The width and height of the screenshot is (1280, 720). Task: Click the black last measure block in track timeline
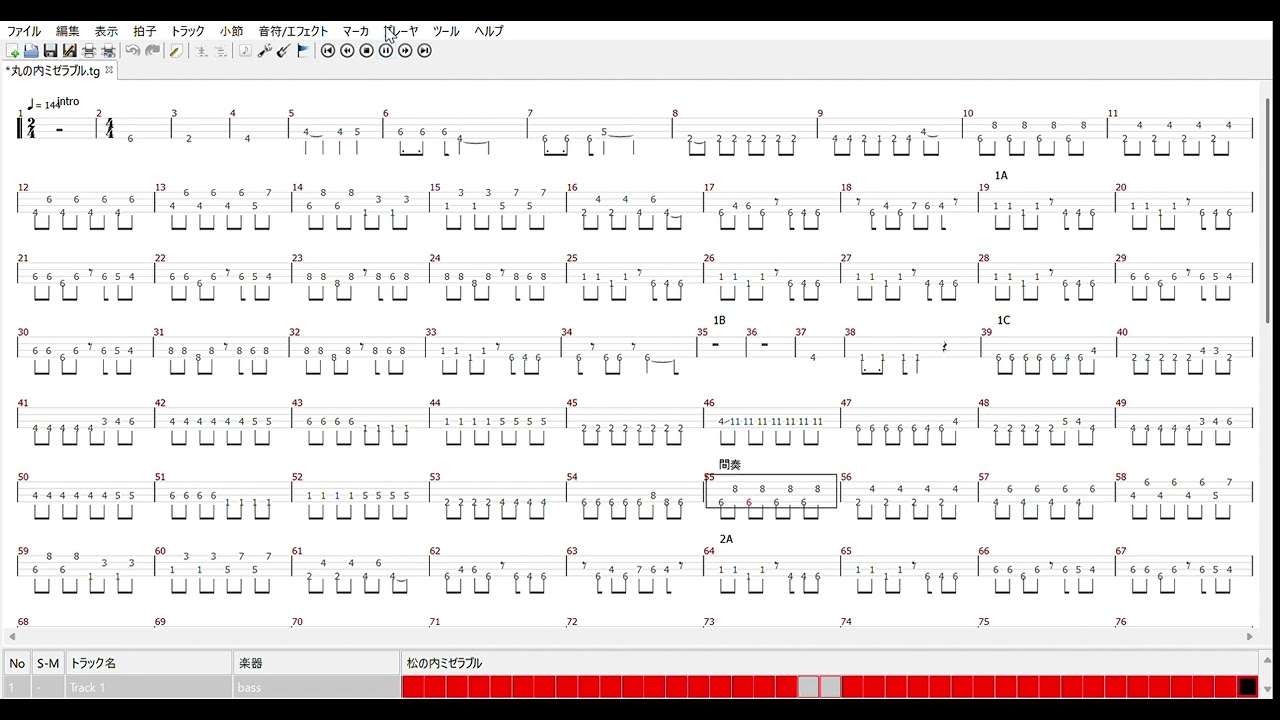point(1247,687)
